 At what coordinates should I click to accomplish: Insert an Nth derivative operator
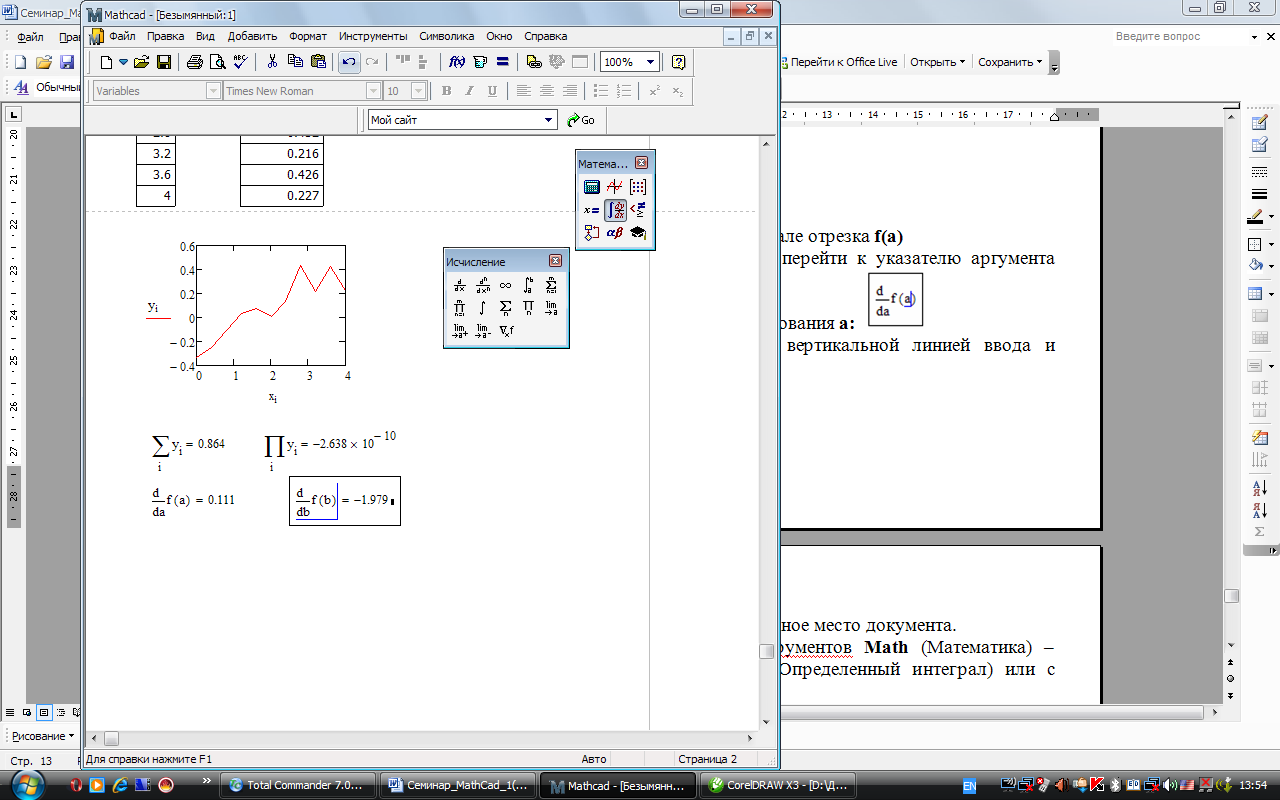tap(483, 285)
